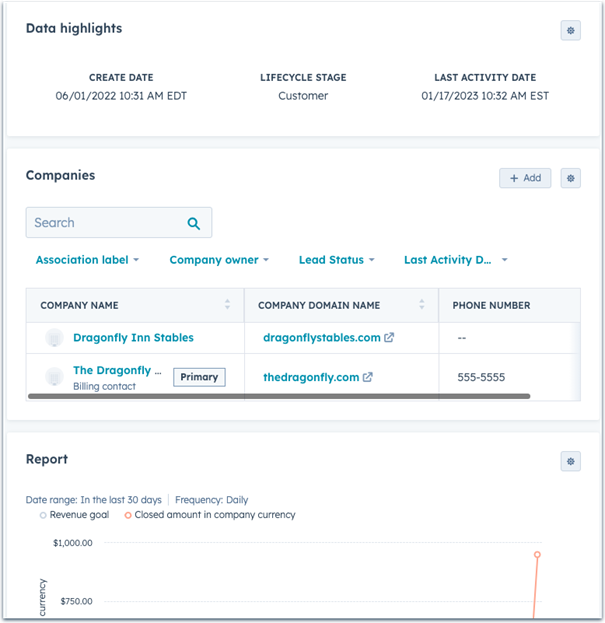Click the search magnifier icon
This screenshot has height=623, width=605.
click(193, 223)
